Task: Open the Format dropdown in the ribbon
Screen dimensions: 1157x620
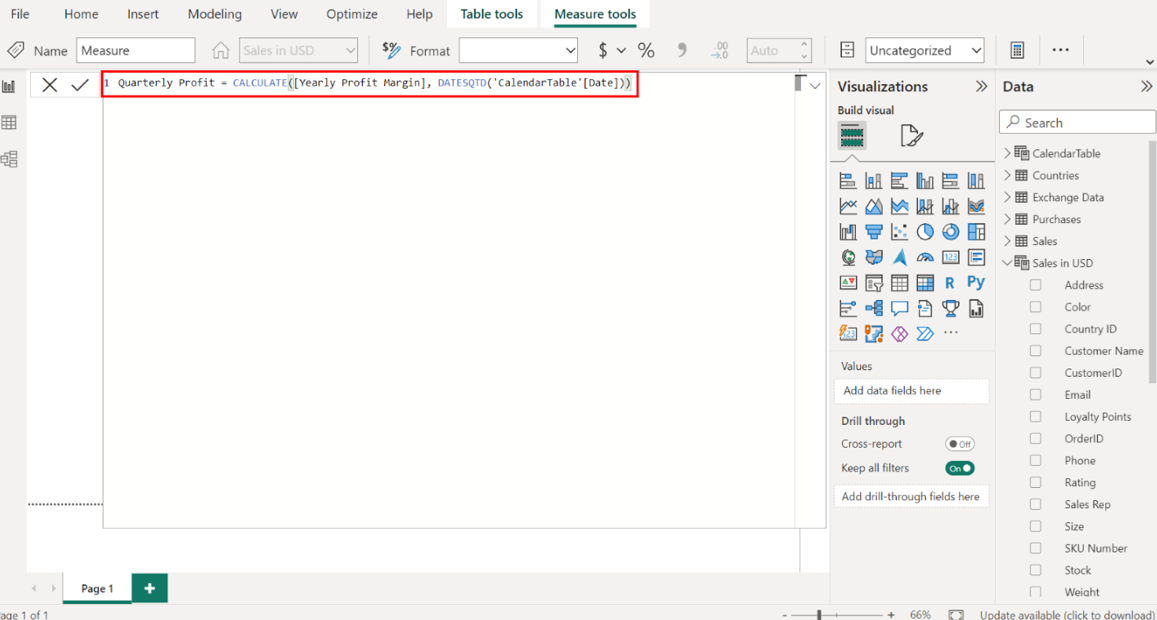Action: pos(518,51)
